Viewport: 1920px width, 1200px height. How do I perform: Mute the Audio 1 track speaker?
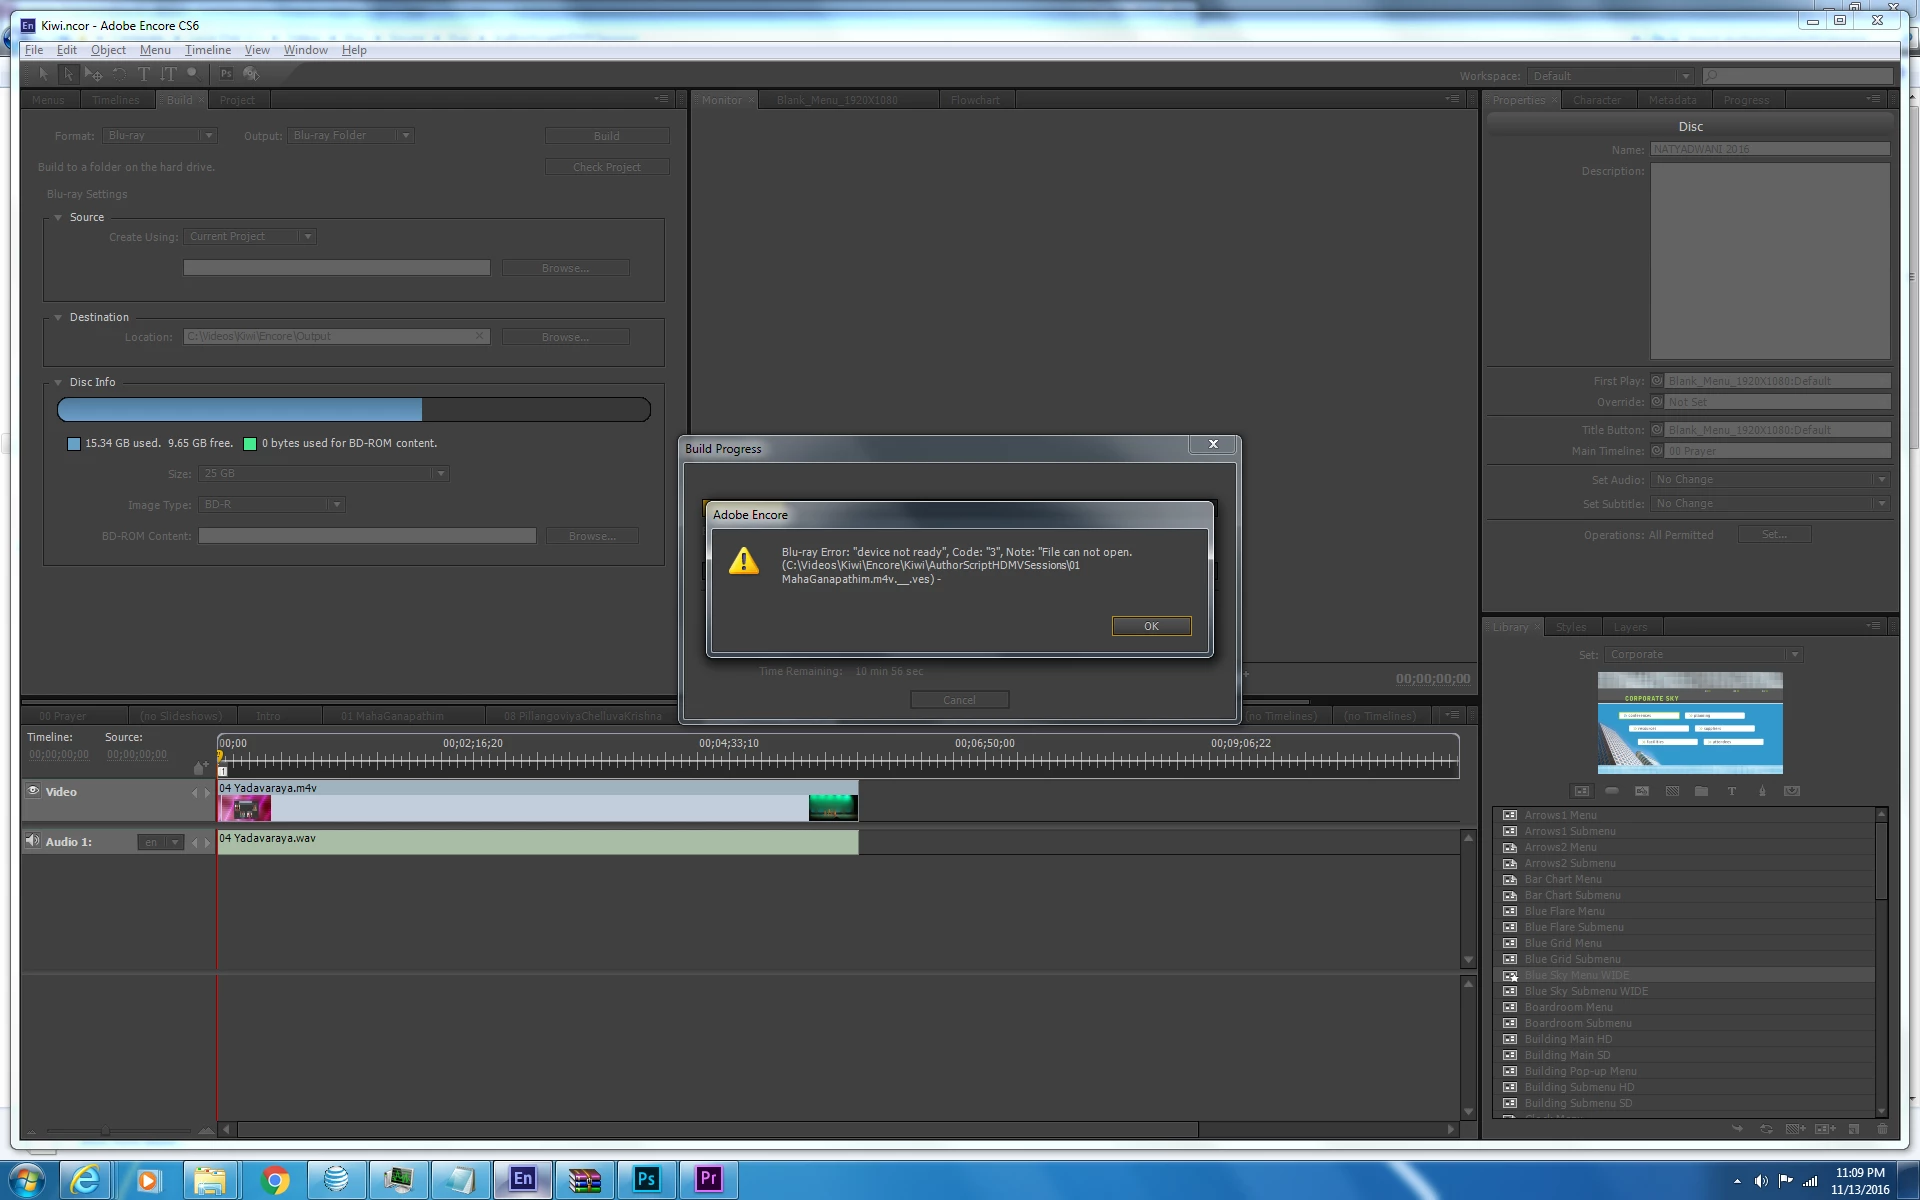(x=32, y=841)
